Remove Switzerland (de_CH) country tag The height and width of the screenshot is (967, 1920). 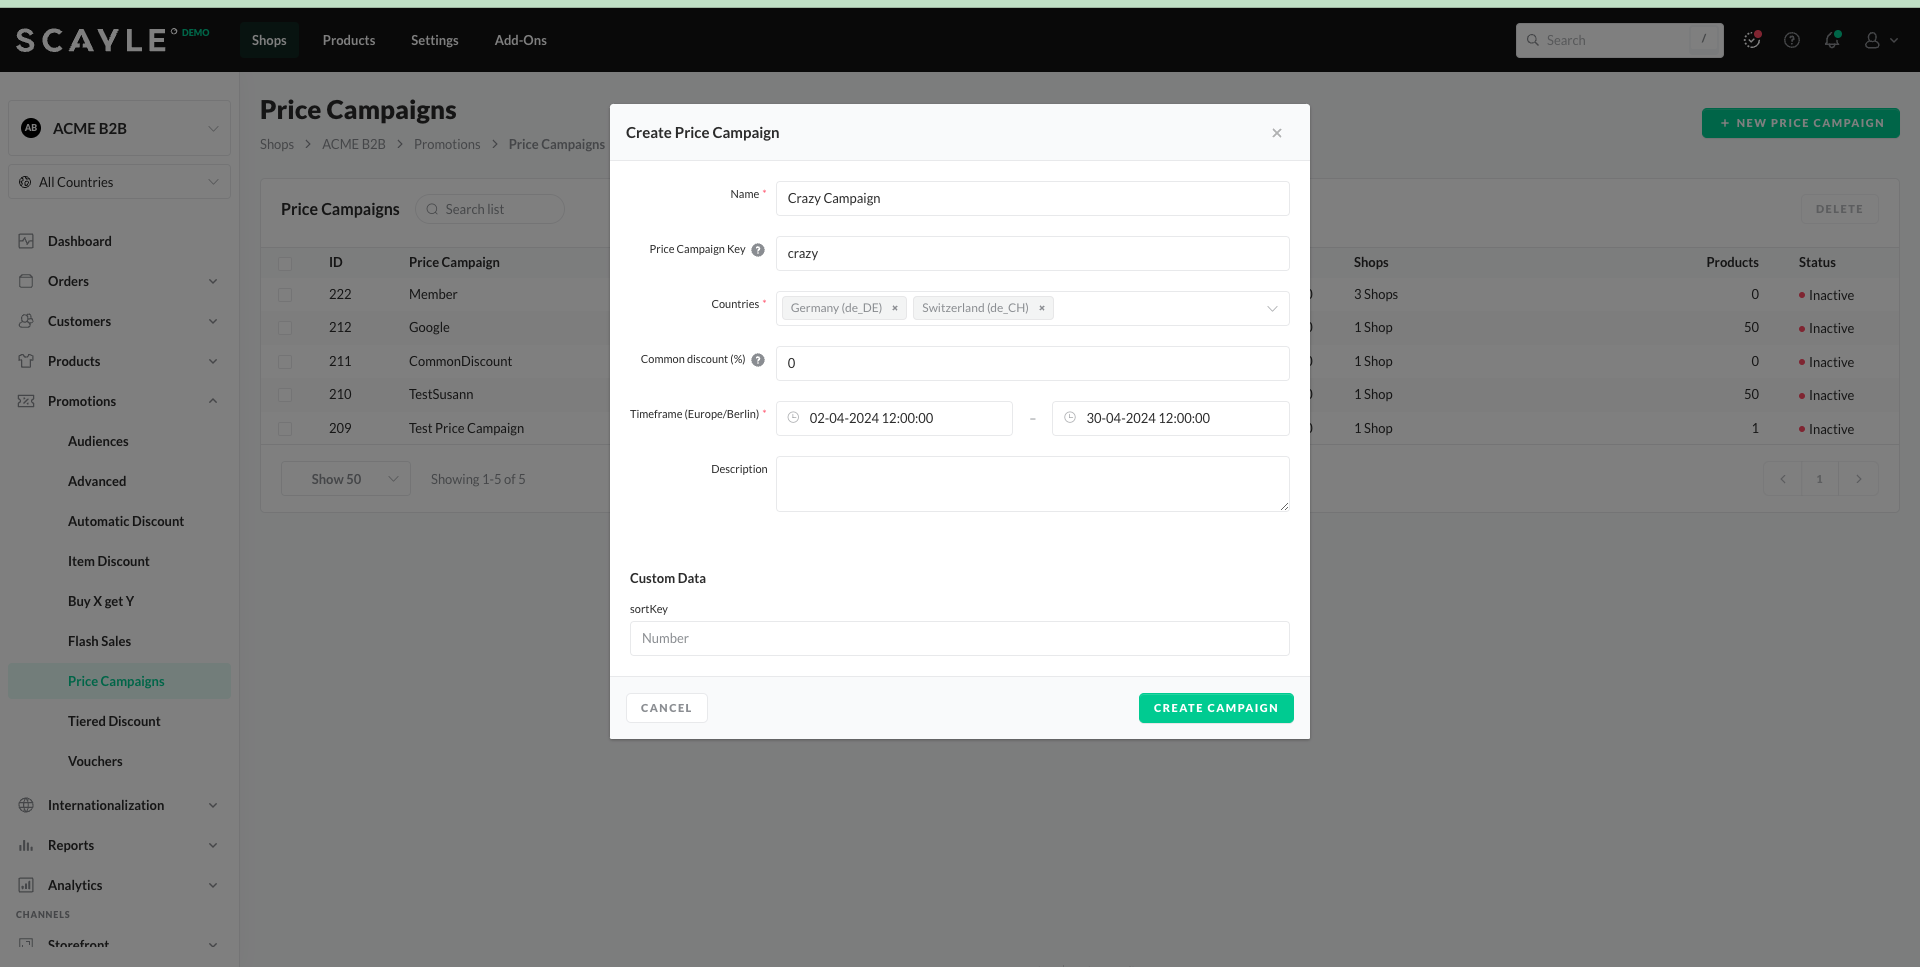coord(1042,308)
